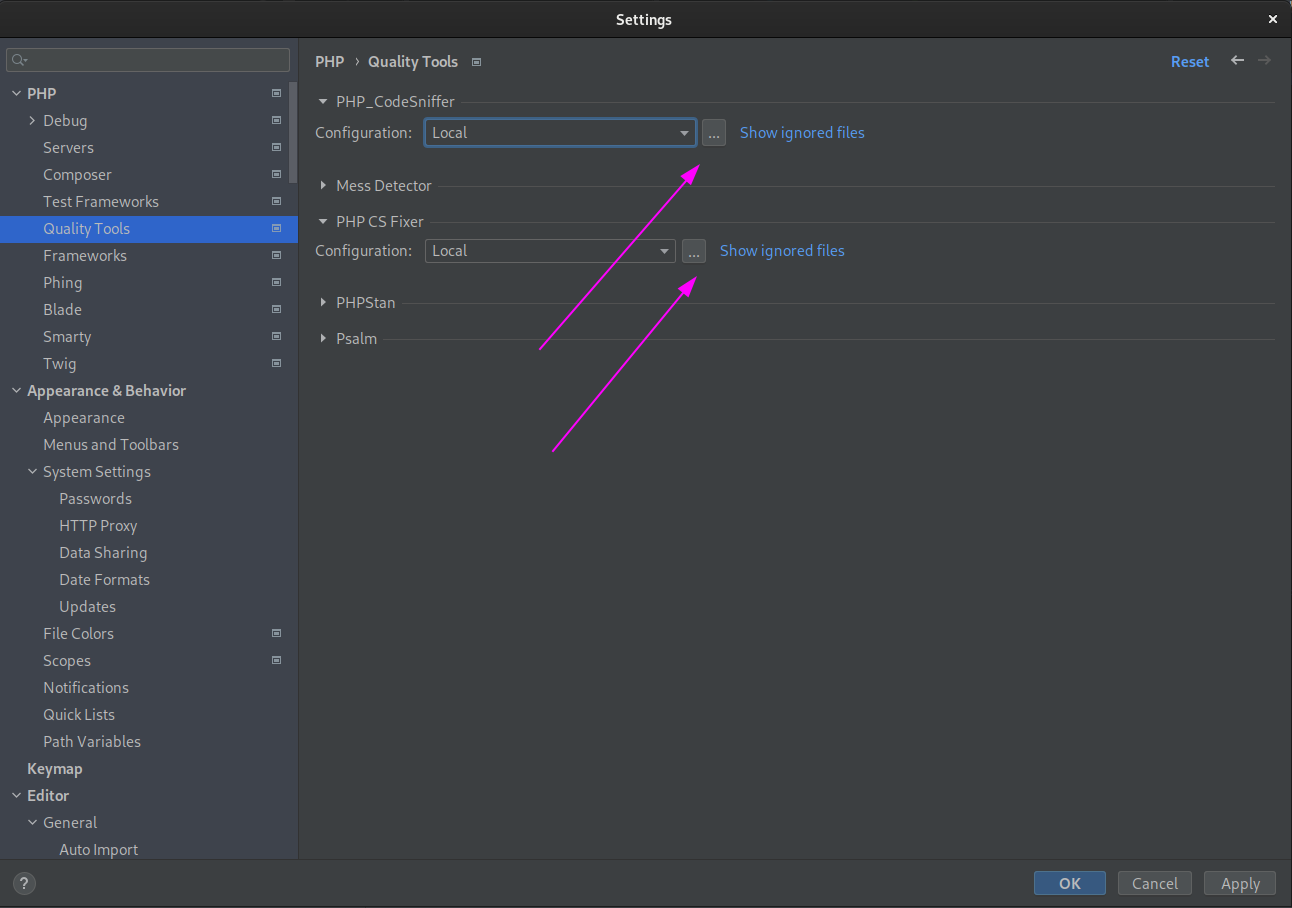Open Updates settings
The image size is (1292, 908).
pos(87,606)
